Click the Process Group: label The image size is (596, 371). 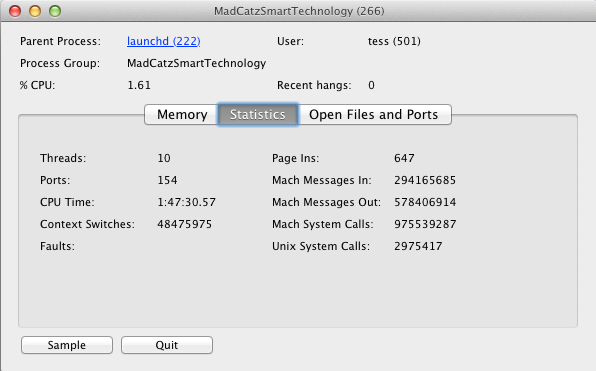point(60,63)
